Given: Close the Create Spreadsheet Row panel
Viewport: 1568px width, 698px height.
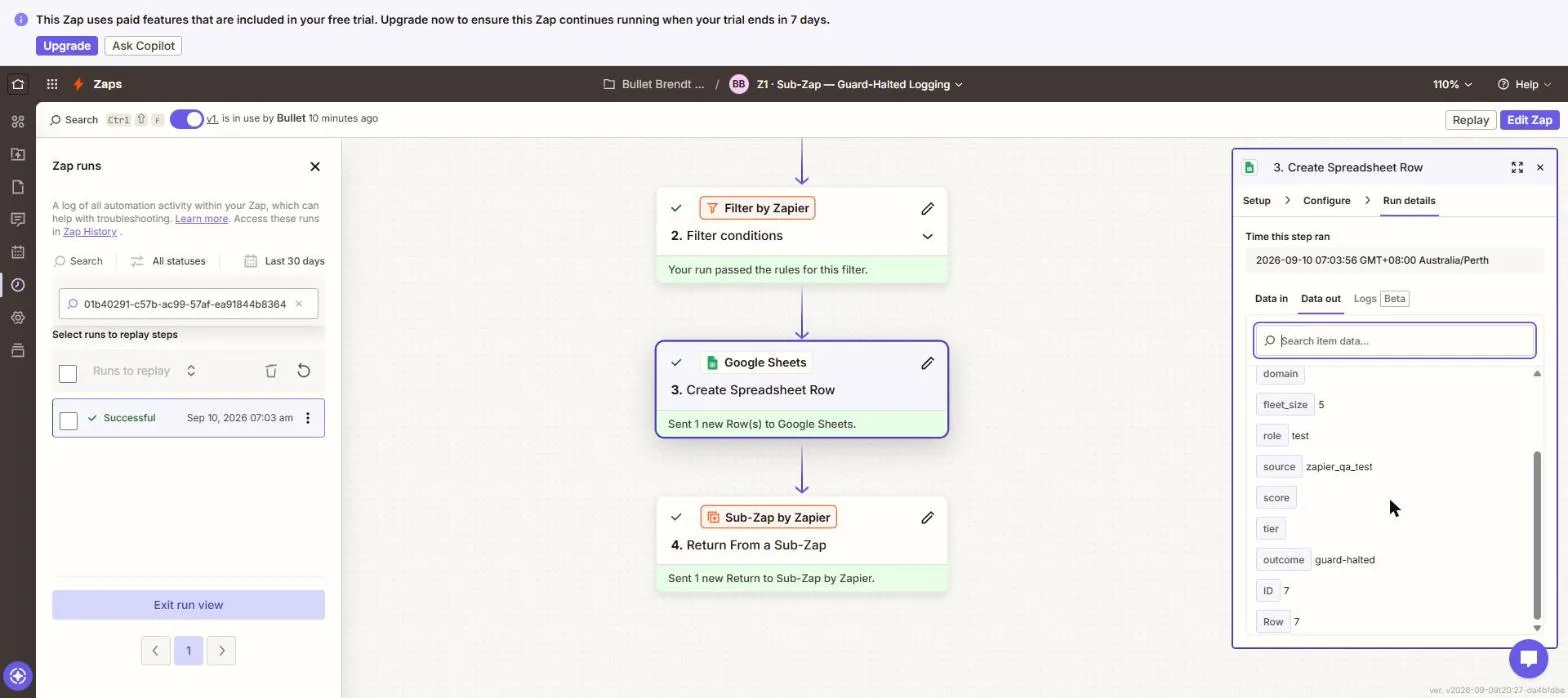Looking at the screenshot, I should point(1540,167).
